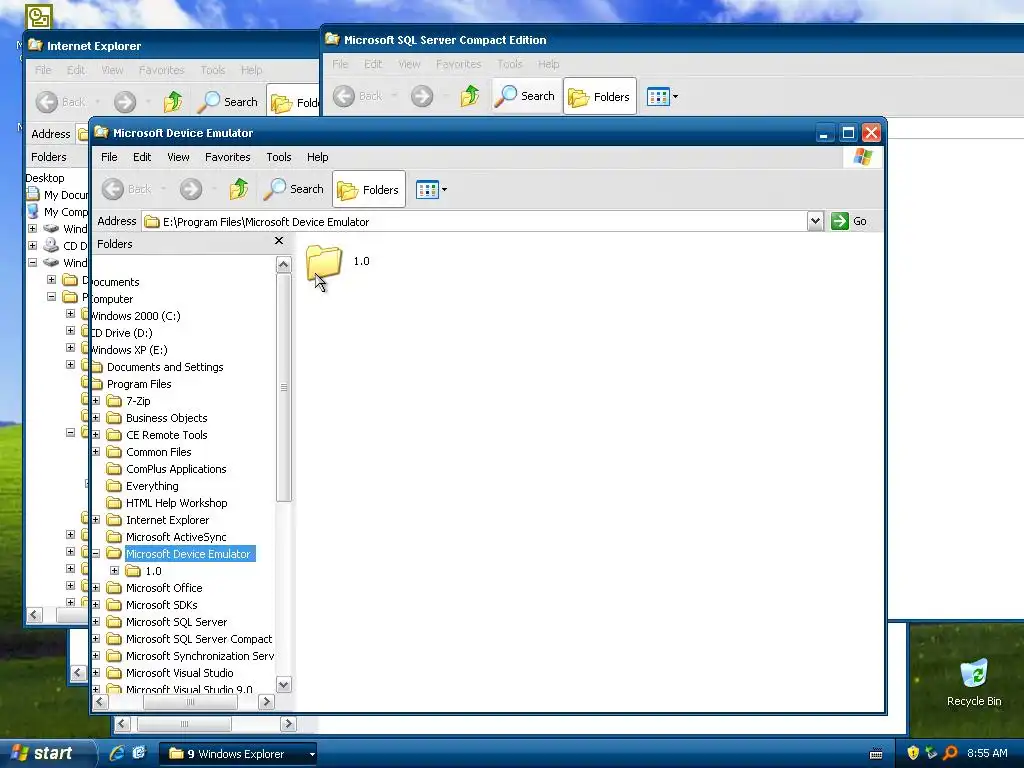Toggle the Folders pane in Device Emulator window

368,189
